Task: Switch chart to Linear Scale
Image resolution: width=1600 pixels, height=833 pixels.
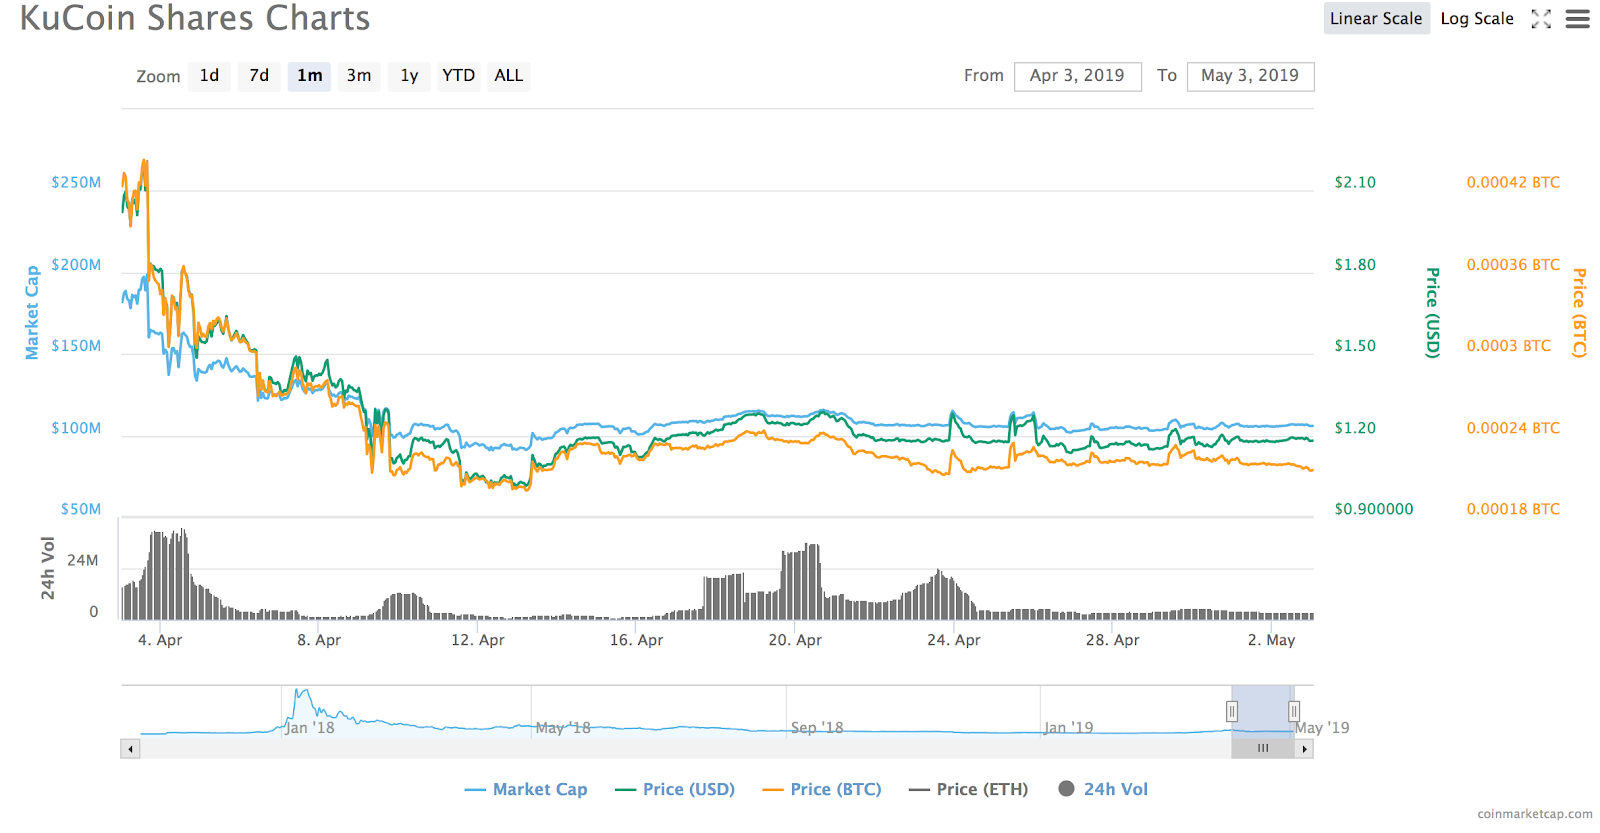Action: (x=1376, y=19)
